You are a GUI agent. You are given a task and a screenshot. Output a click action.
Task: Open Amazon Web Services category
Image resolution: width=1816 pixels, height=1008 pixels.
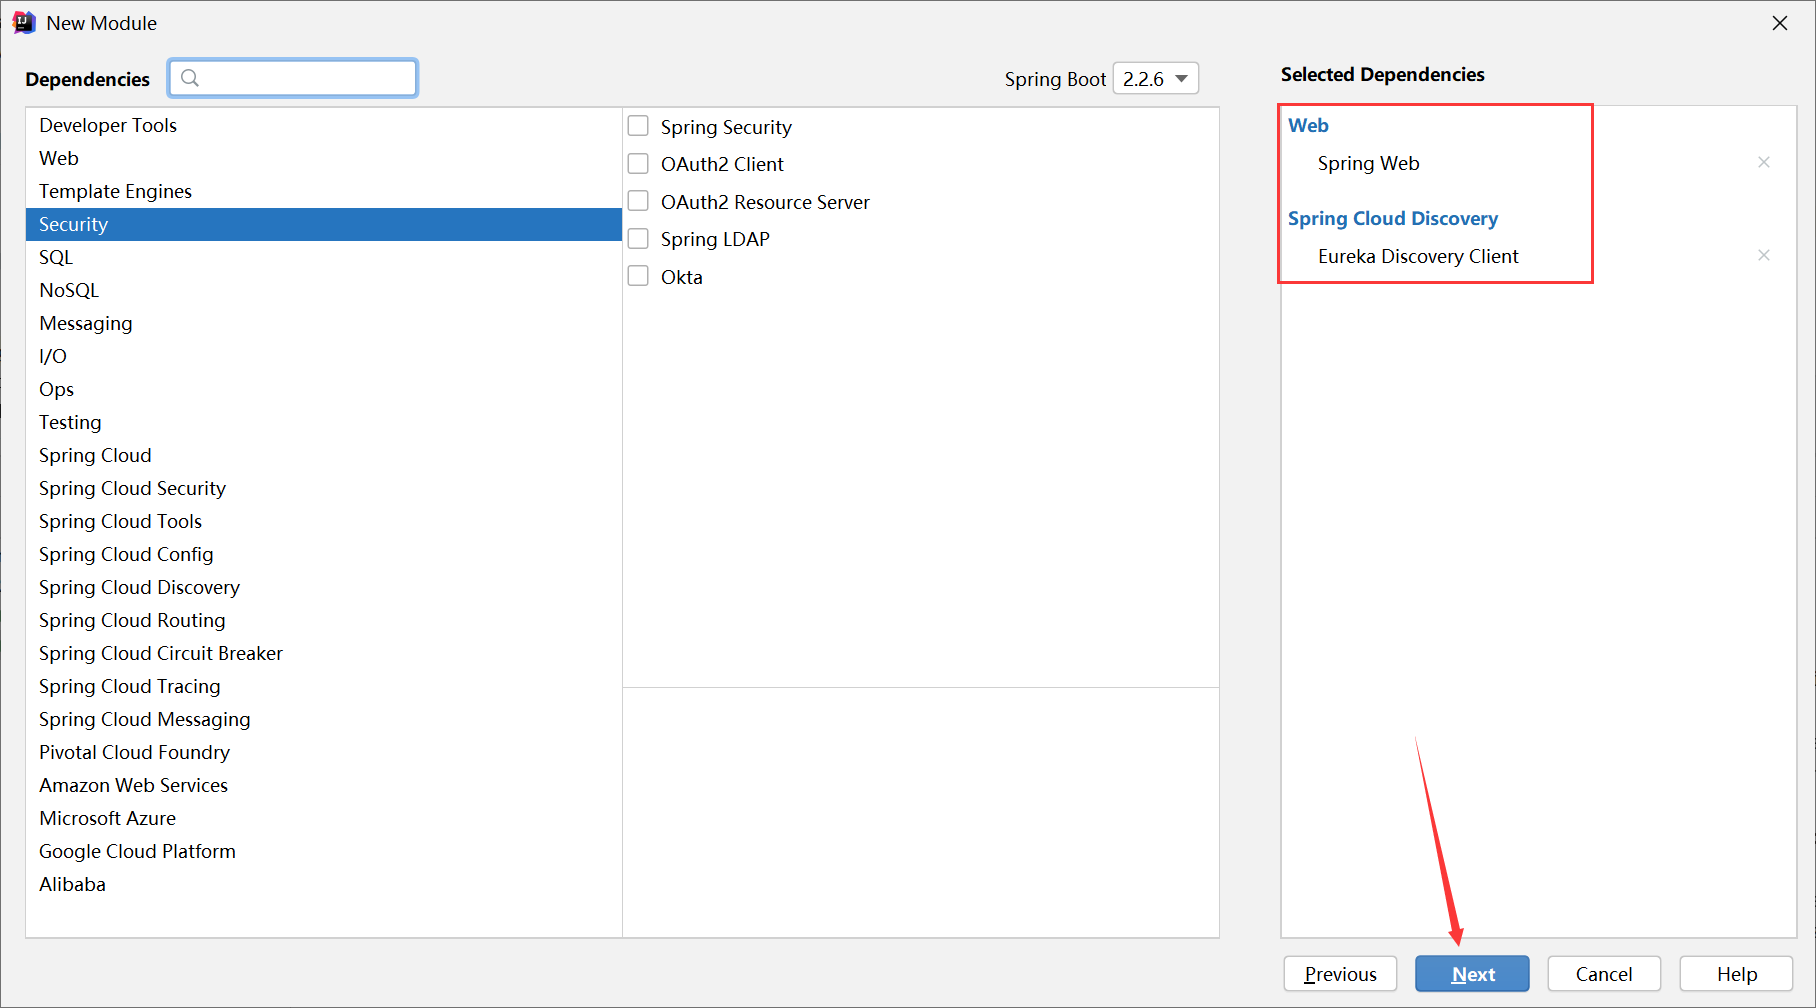324,785
